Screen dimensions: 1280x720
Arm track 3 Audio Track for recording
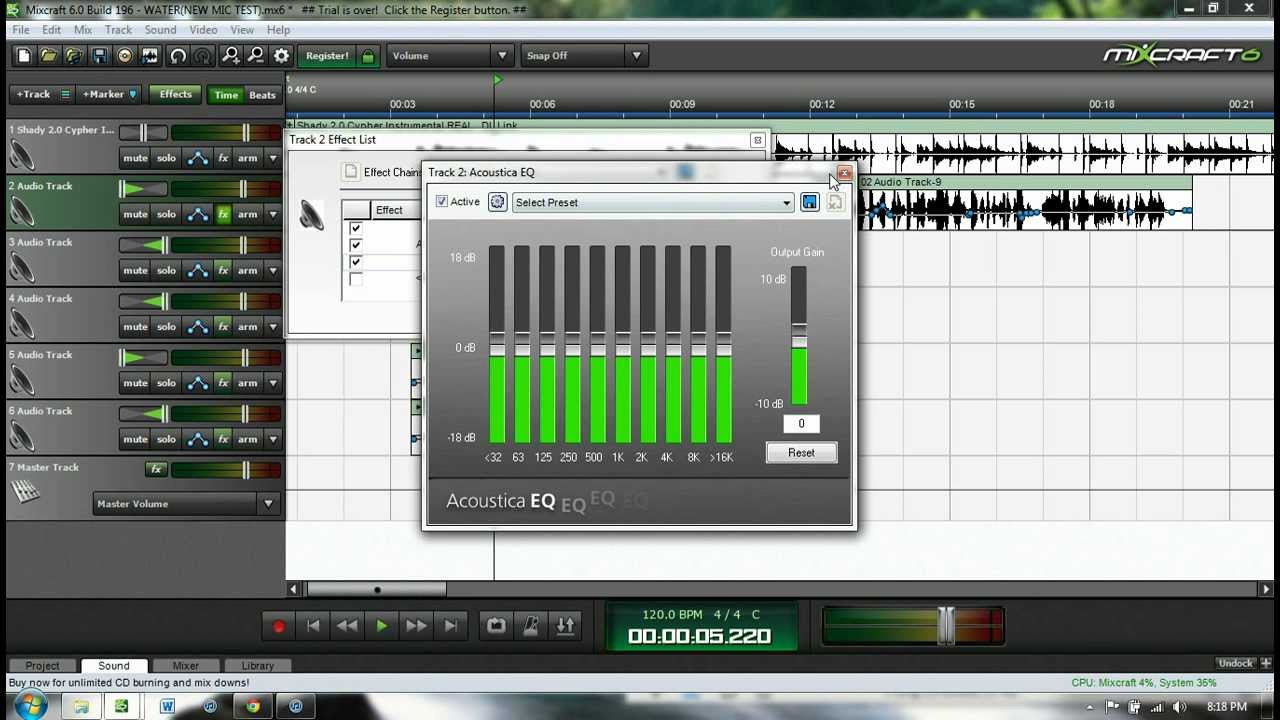pos(247,270)
